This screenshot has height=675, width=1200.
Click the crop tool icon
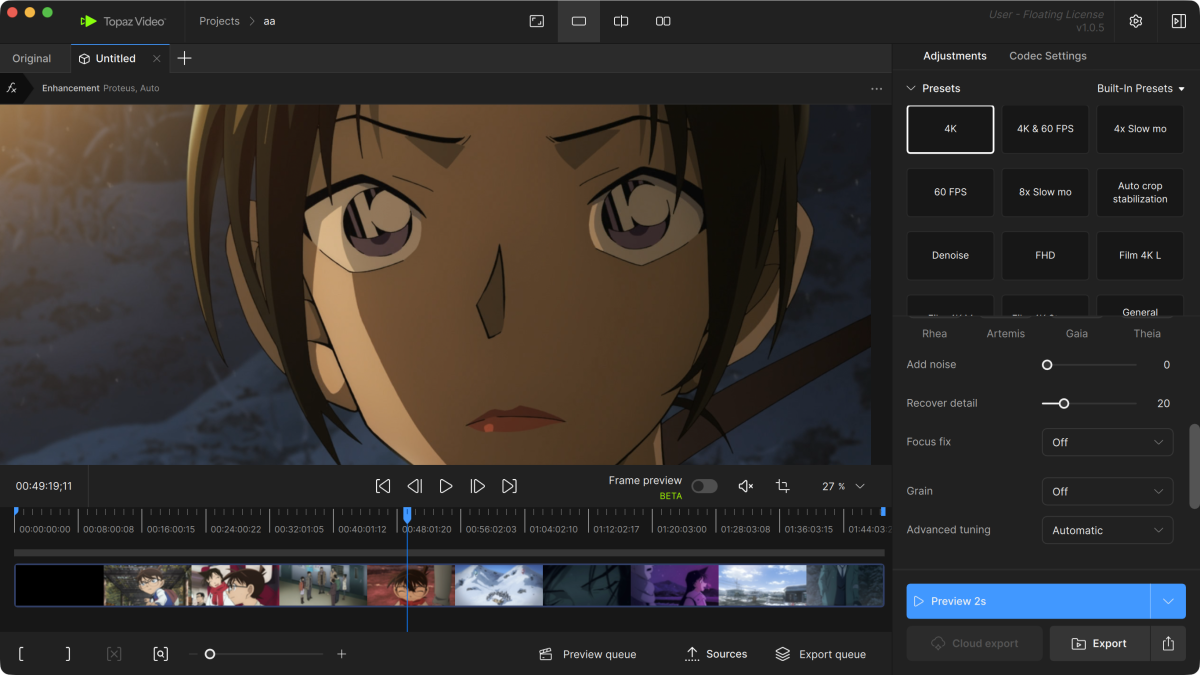[x=782, y=486]
